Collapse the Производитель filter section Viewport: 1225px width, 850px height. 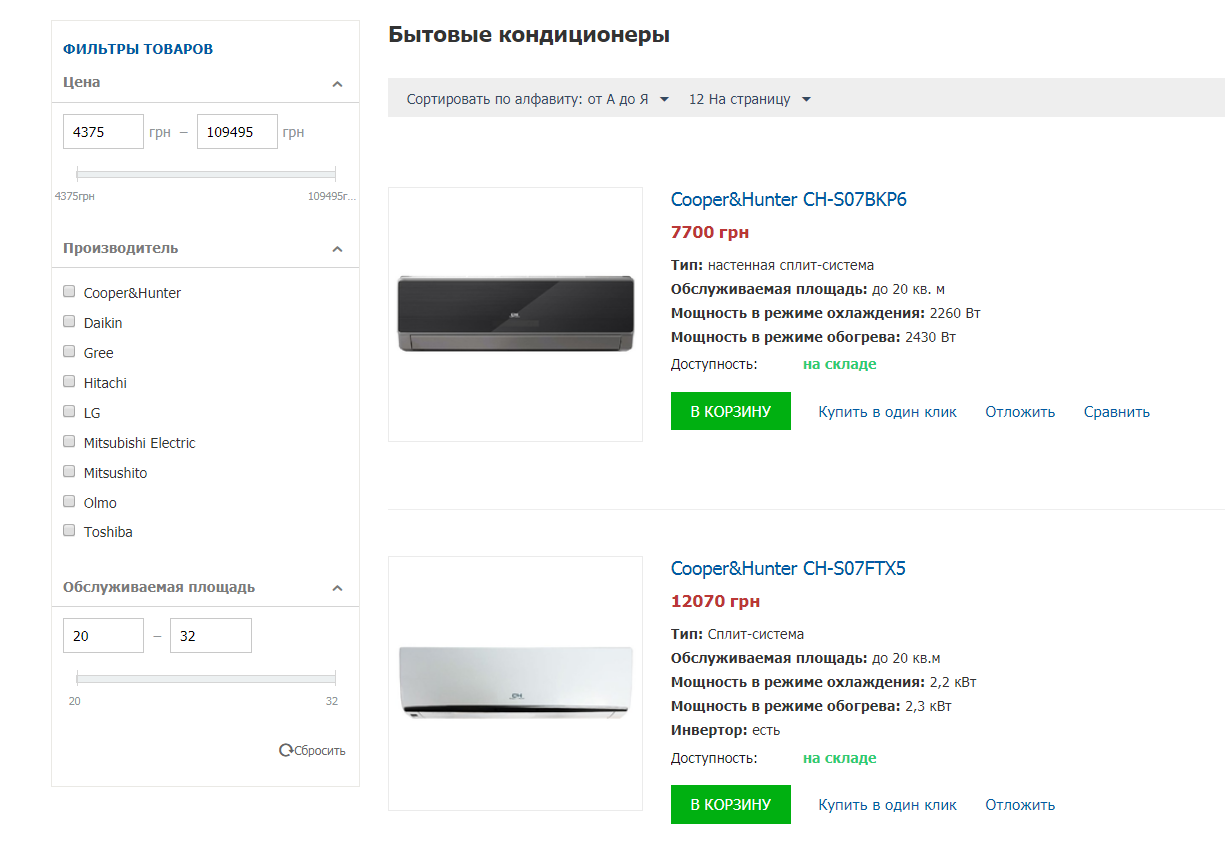[337, 249]
